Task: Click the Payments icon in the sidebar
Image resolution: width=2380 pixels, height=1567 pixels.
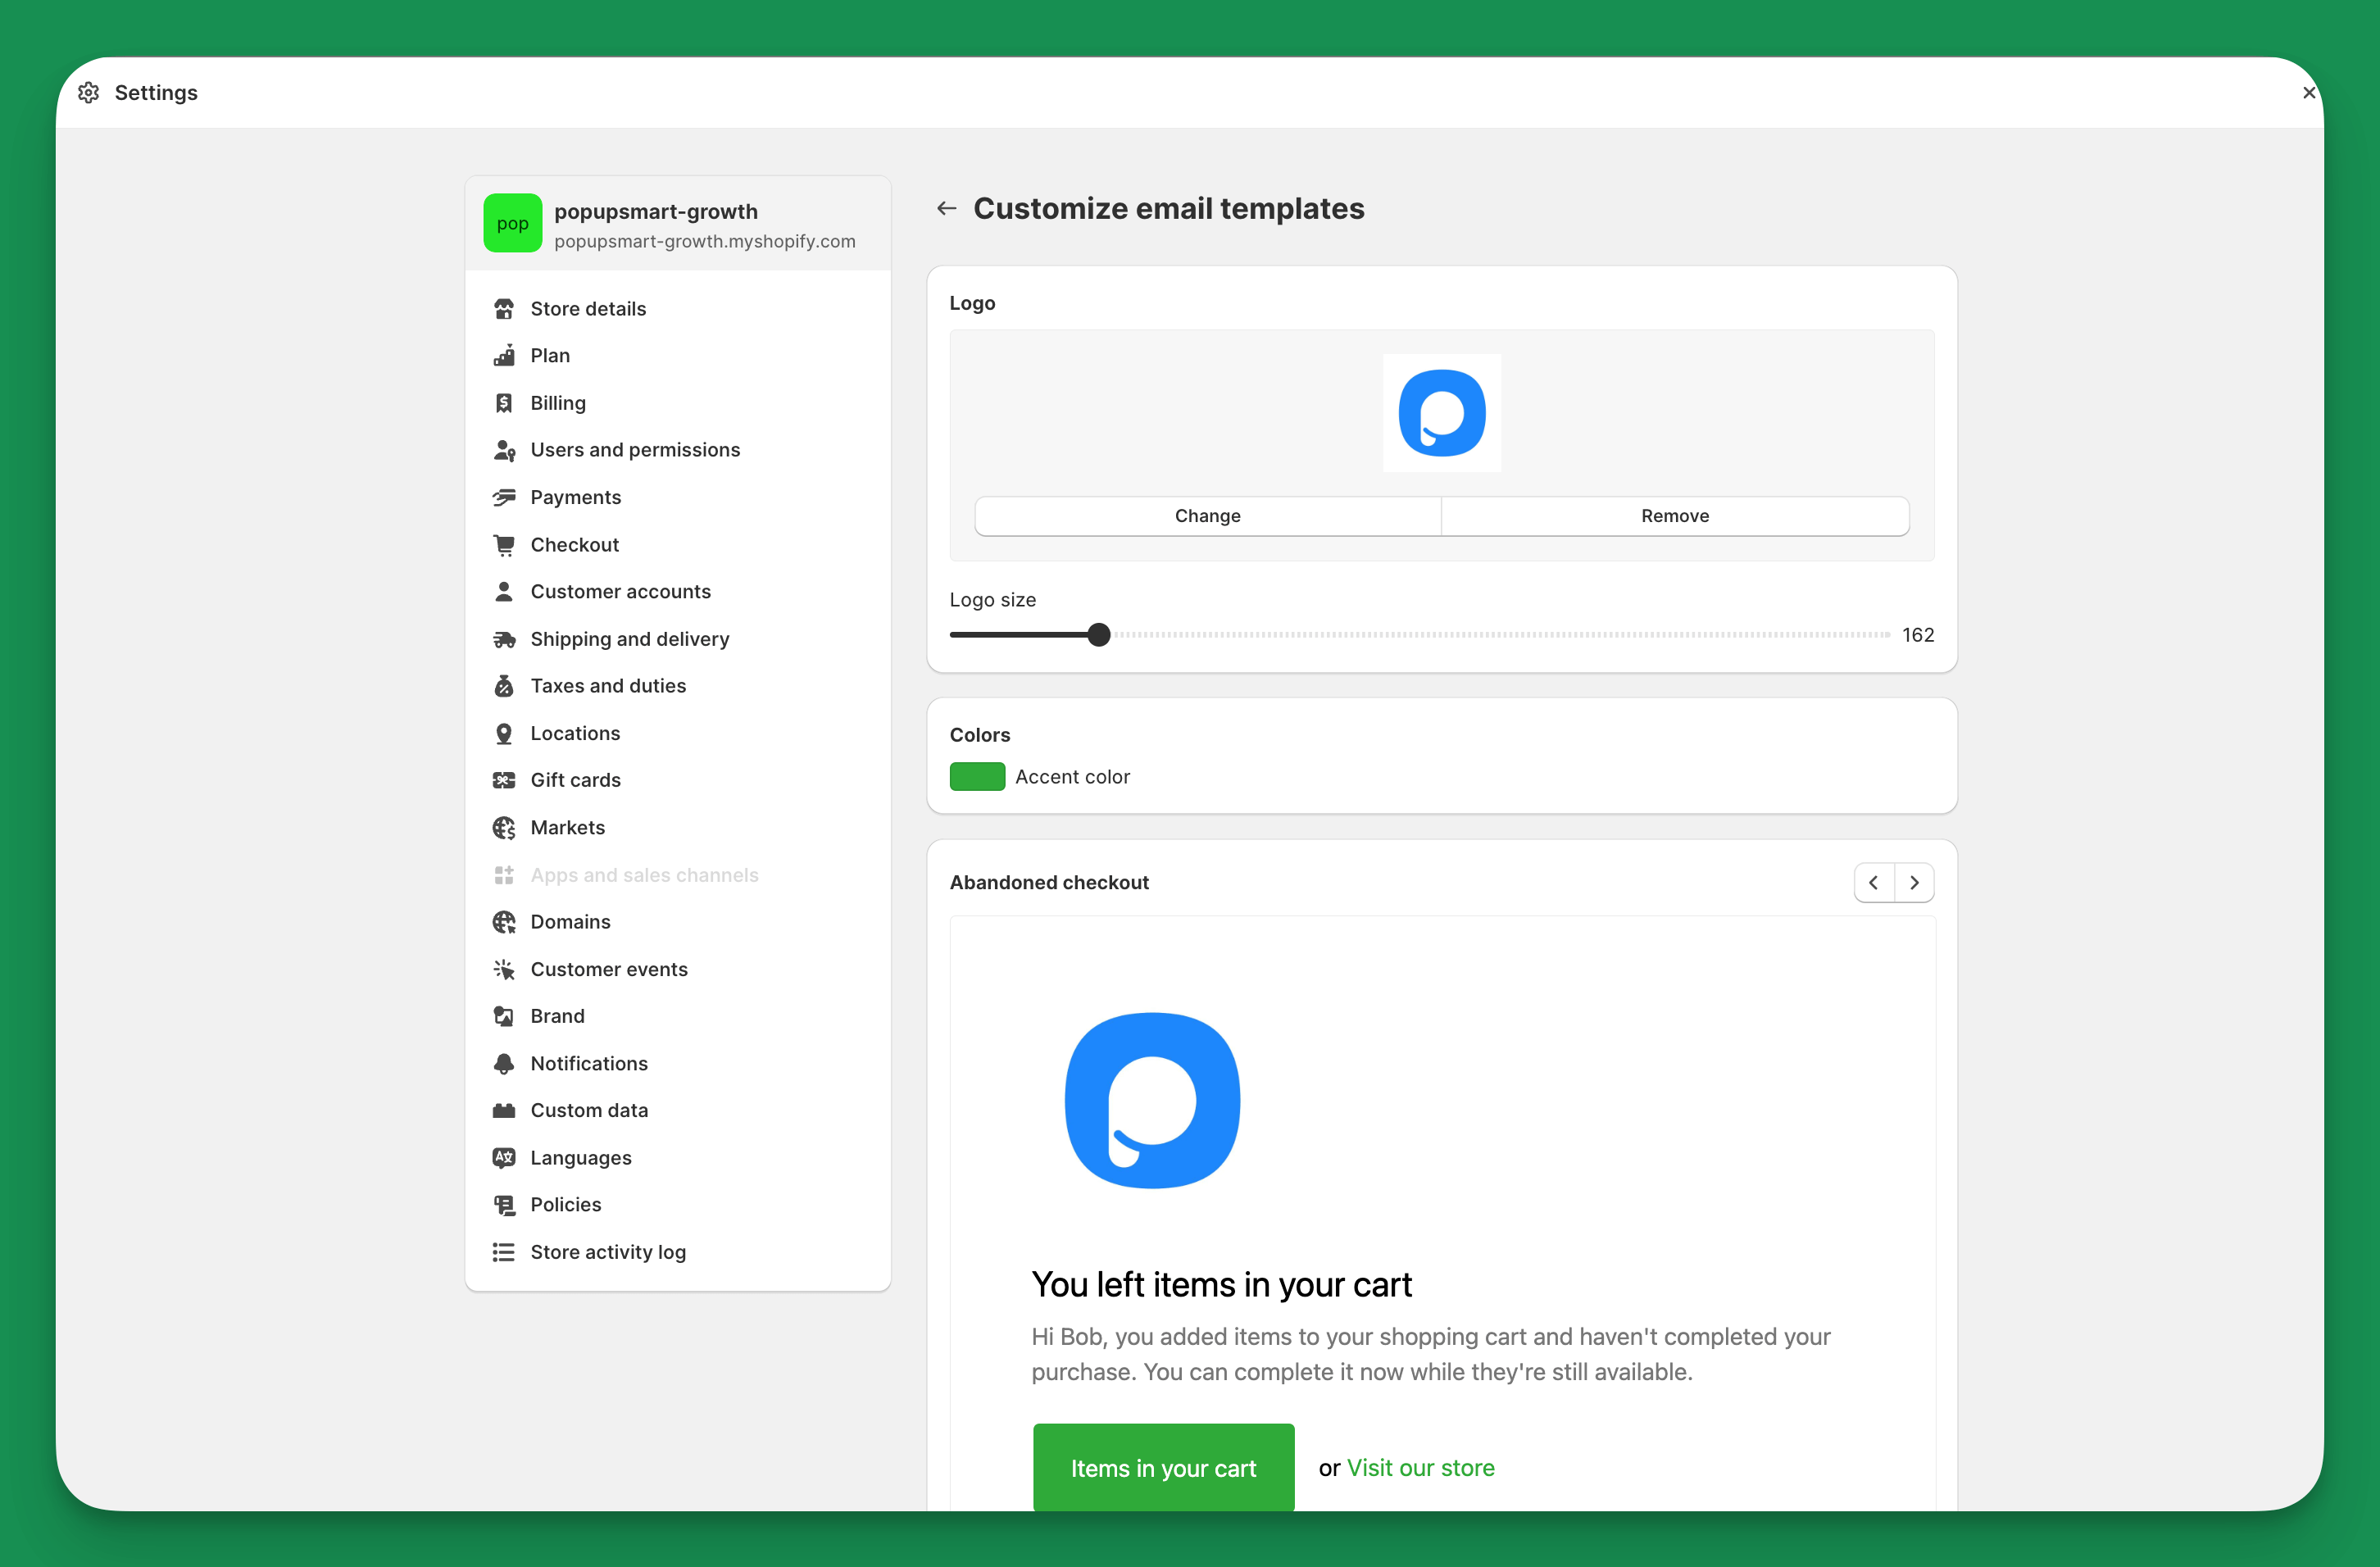Action: tap(505, 497)
